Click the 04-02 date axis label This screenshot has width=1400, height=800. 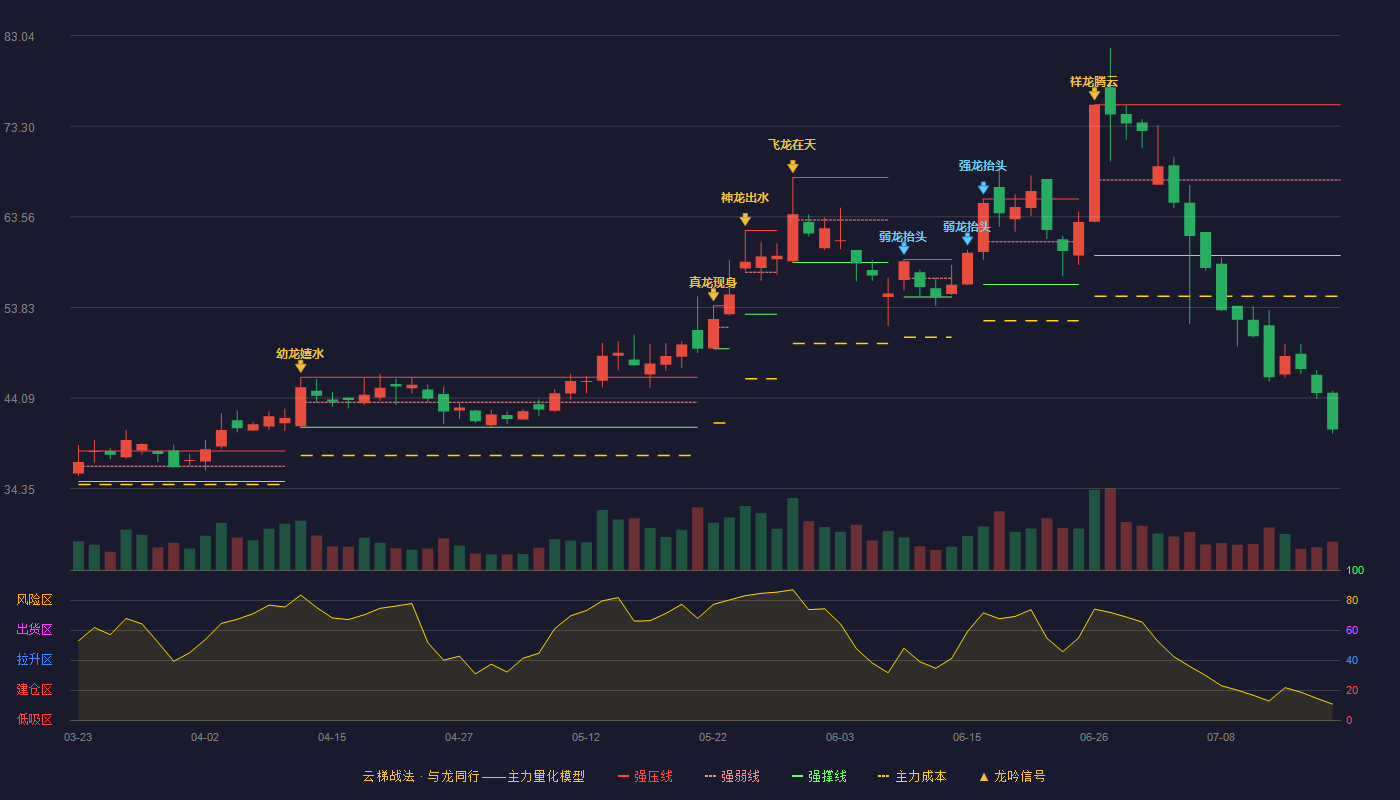(x=205, y=737)
